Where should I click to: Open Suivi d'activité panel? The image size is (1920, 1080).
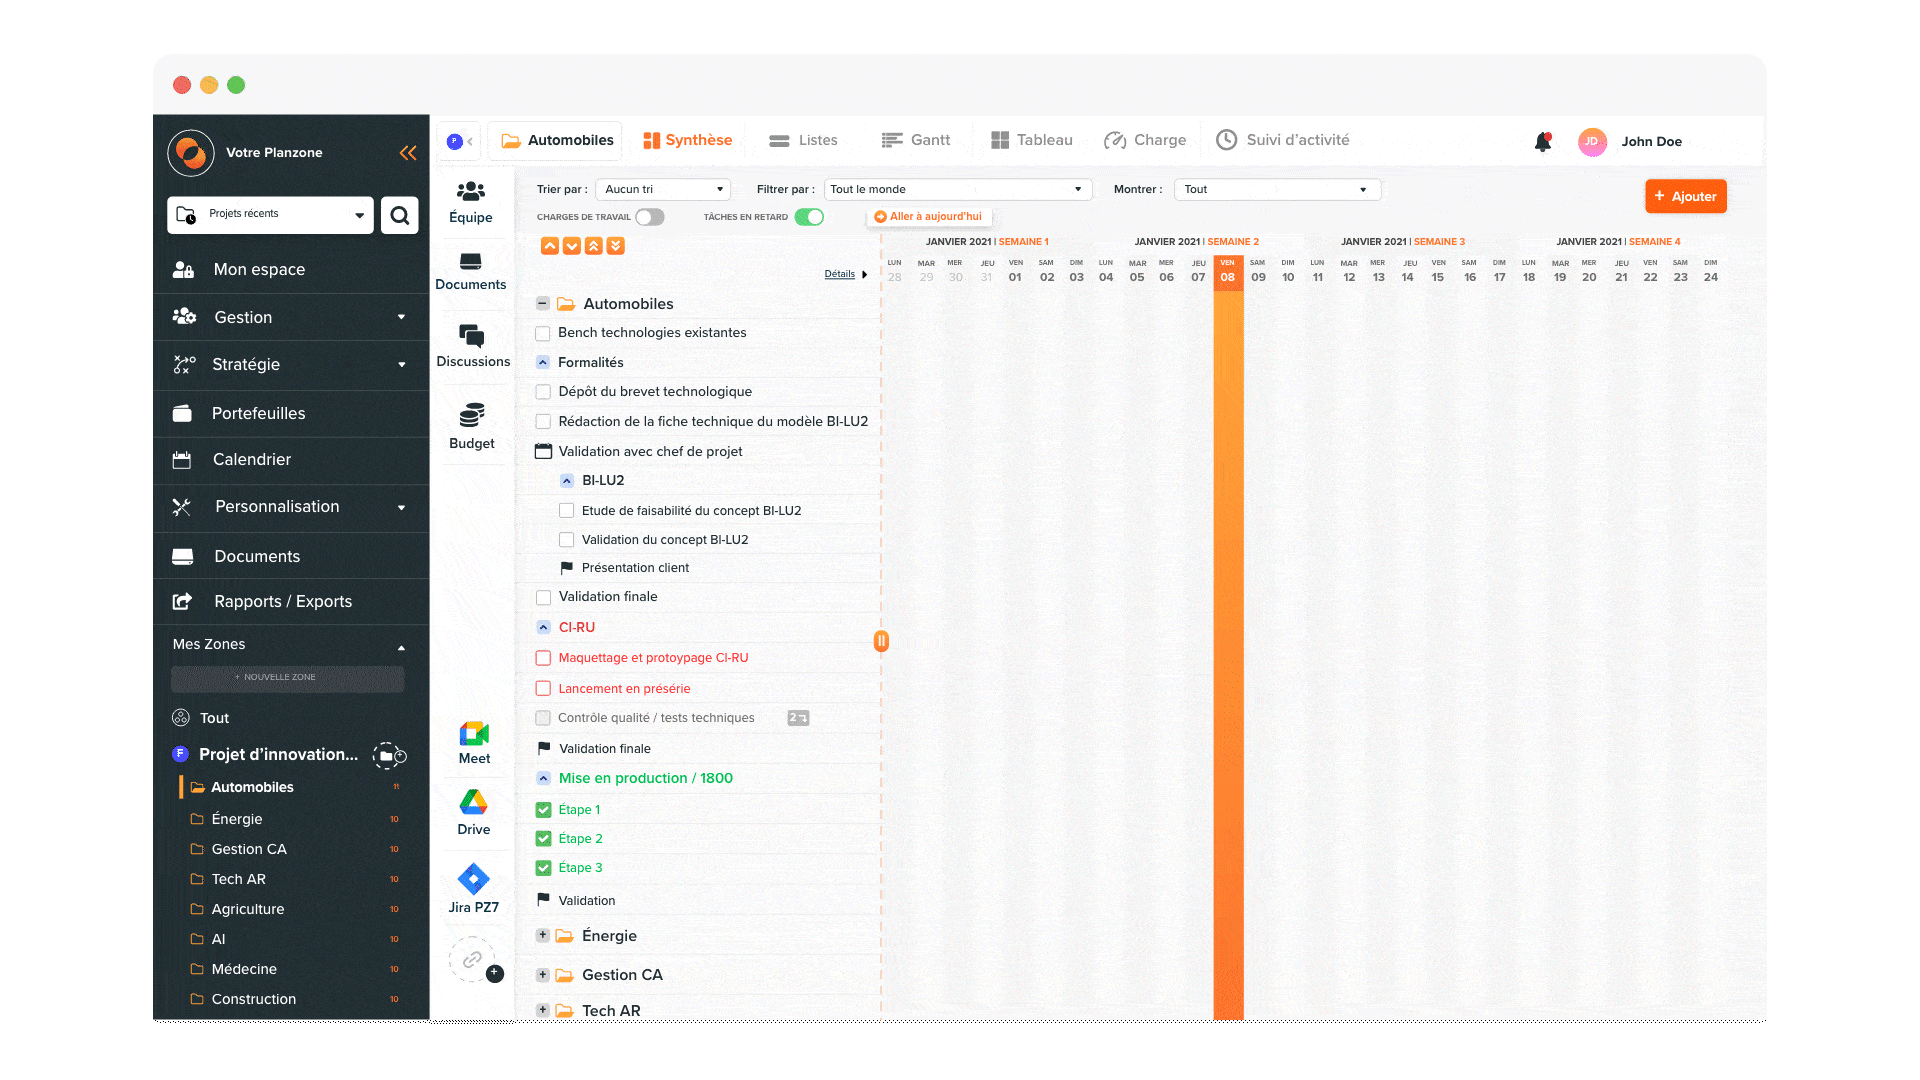tap(1286, 141)
